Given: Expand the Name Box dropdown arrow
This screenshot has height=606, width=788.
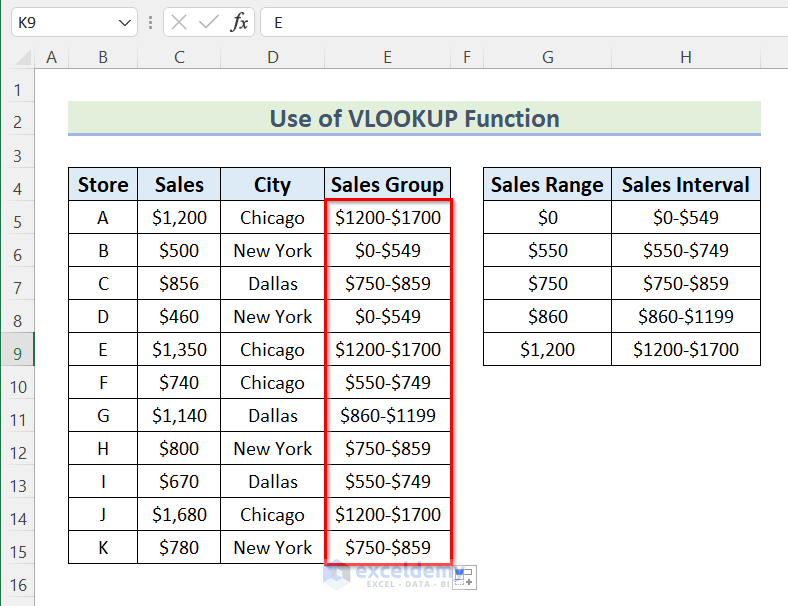Looking at the screenshot, I should (x=125, y=22).
